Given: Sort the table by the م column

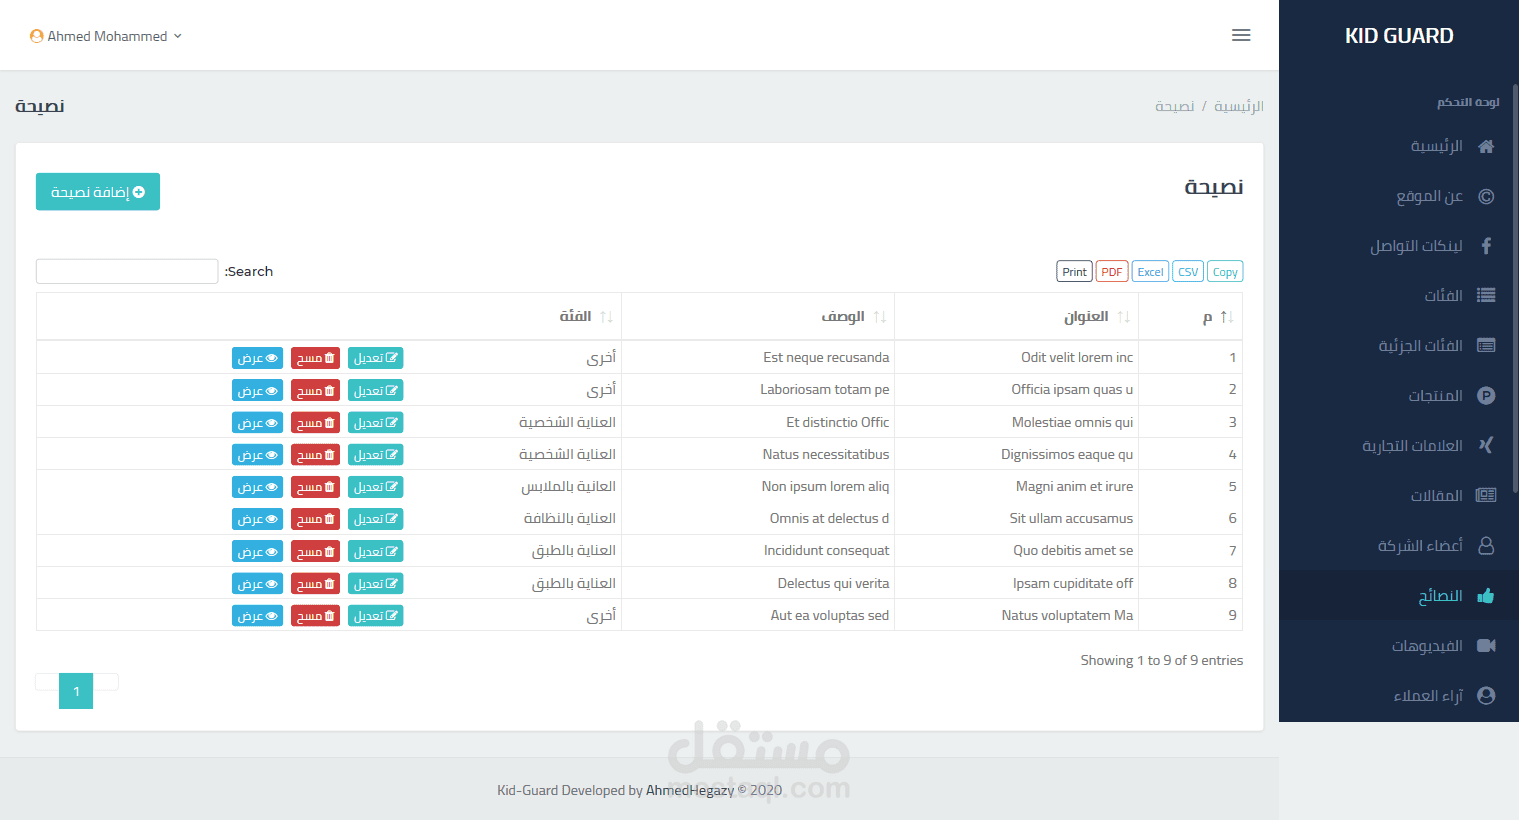Looking at the screenshot, I should pos(1191,317).
